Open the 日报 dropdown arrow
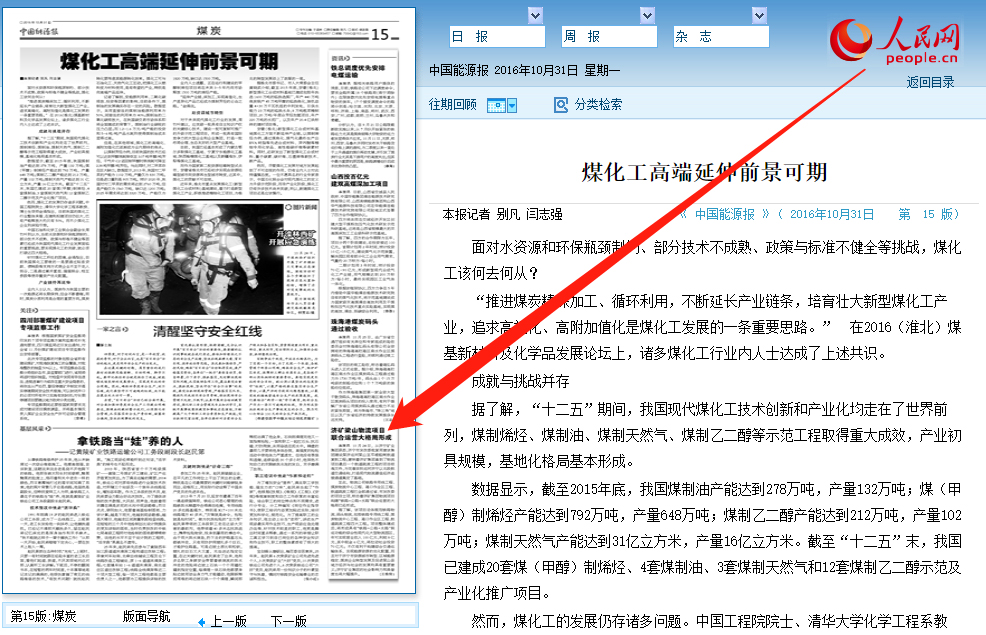This screenshot has width=986, height=635. point(535,16)
